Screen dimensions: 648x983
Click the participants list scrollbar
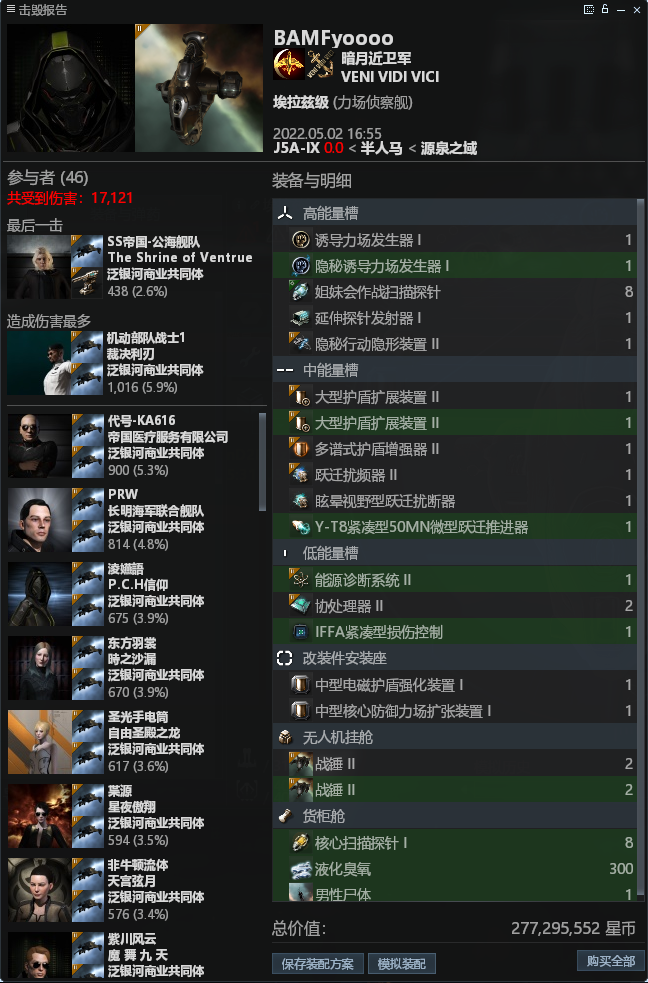(x=263, y=462)
